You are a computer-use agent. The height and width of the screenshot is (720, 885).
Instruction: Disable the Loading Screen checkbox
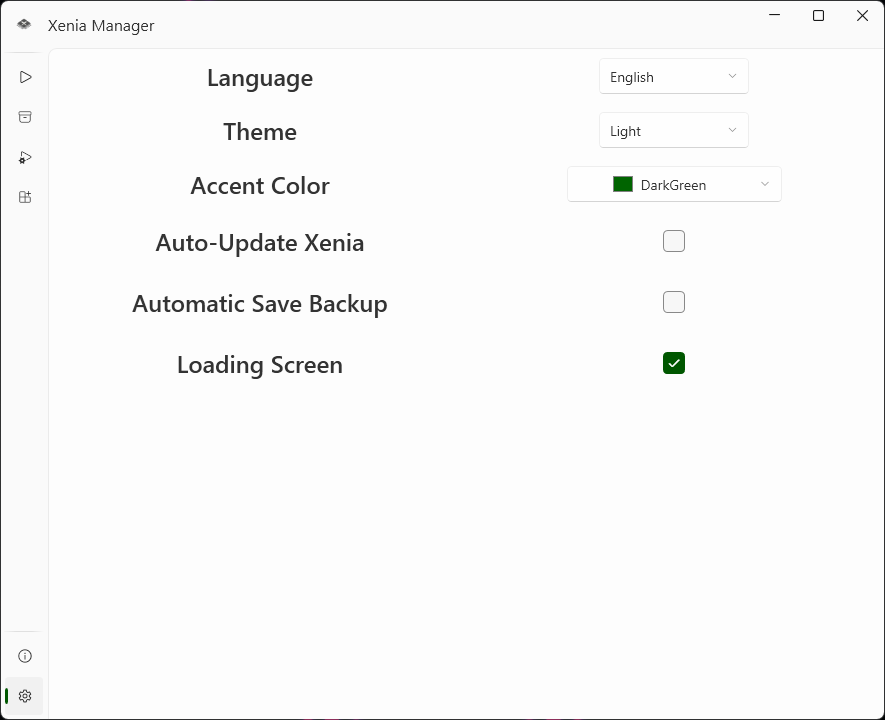pos(673,363)
